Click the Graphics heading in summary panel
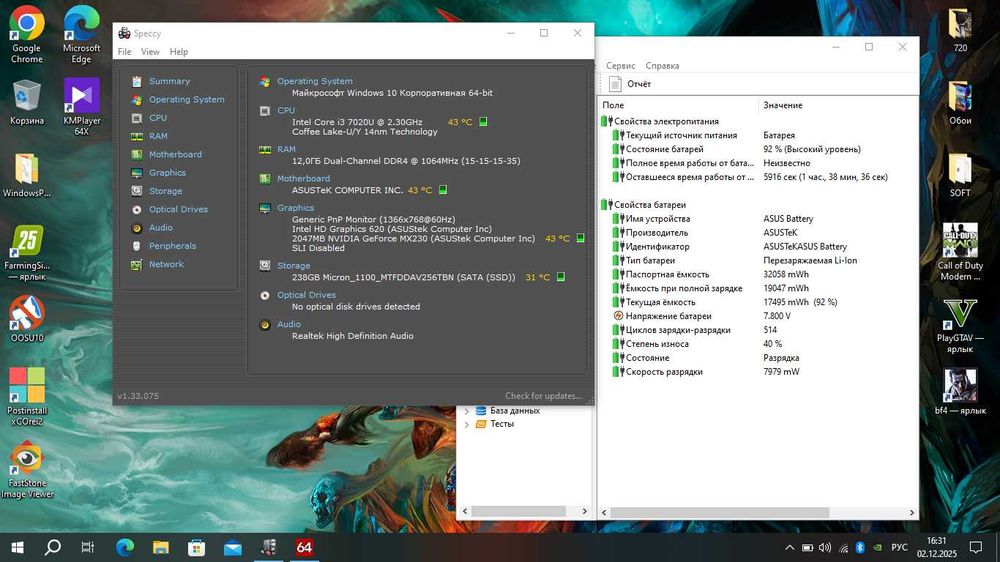 (295, 208)
